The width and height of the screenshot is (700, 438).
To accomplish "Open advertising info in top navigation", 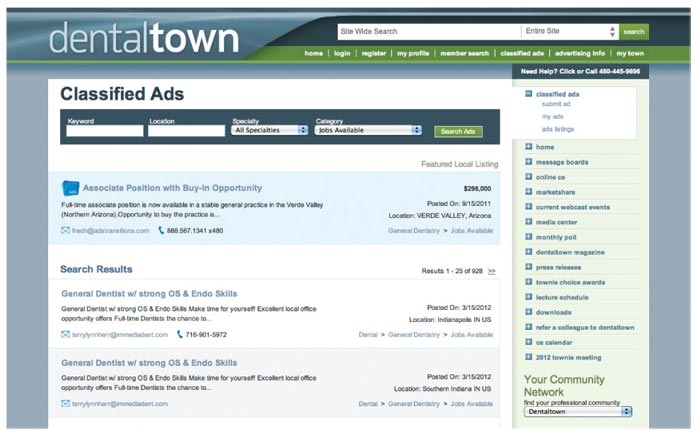I will click(580, 53).
